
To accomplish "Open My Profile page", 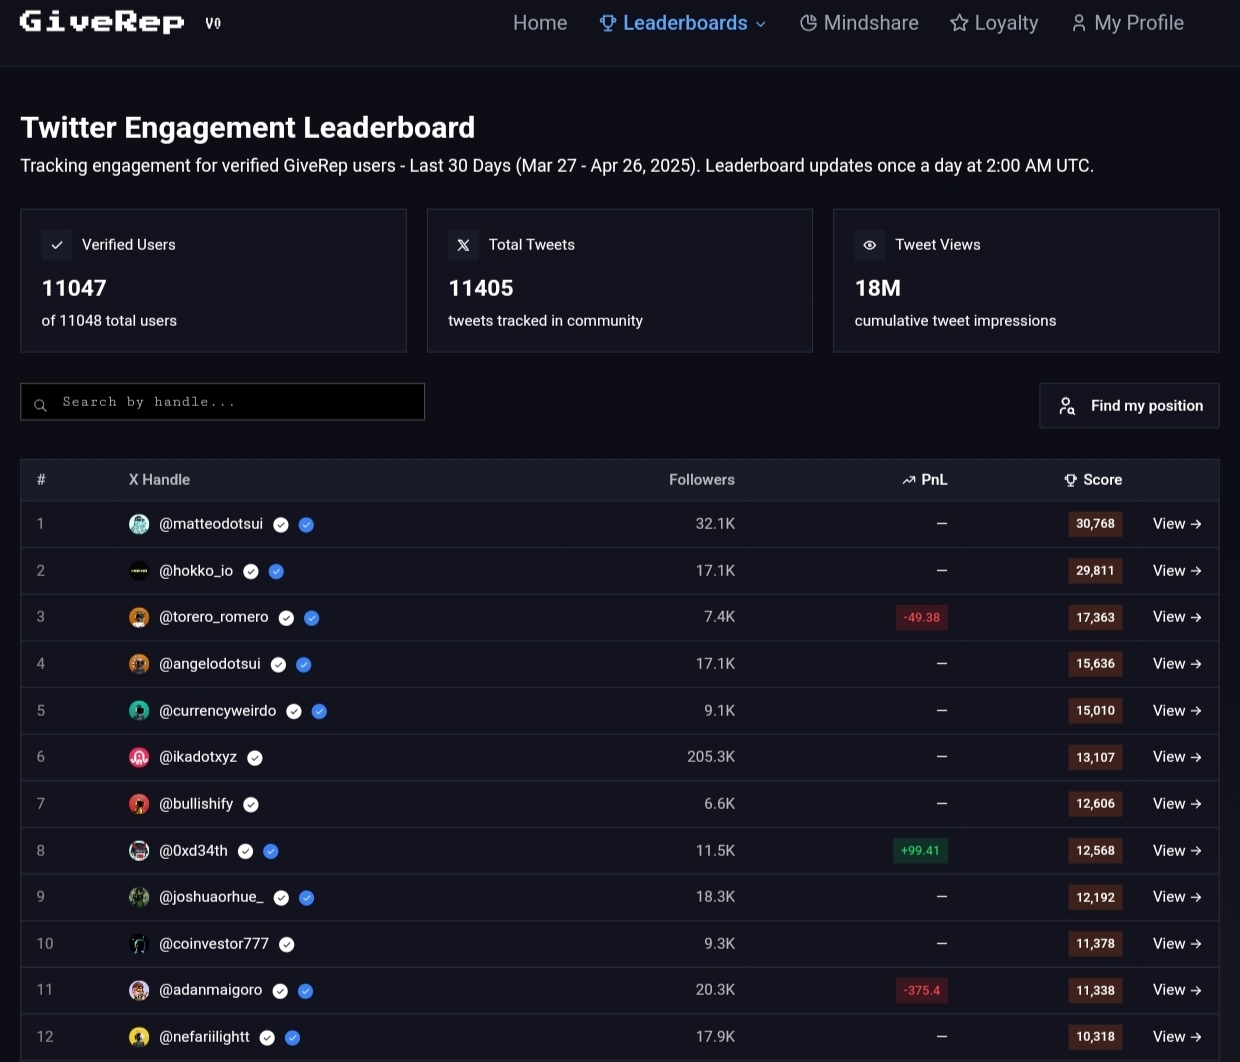I will [1127, 23].
